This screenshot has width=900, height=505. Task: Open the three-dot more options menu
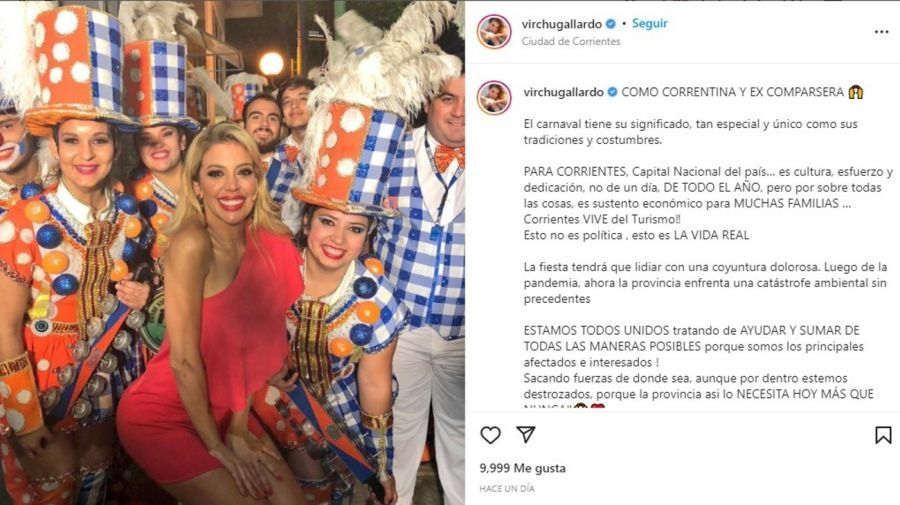882,32
